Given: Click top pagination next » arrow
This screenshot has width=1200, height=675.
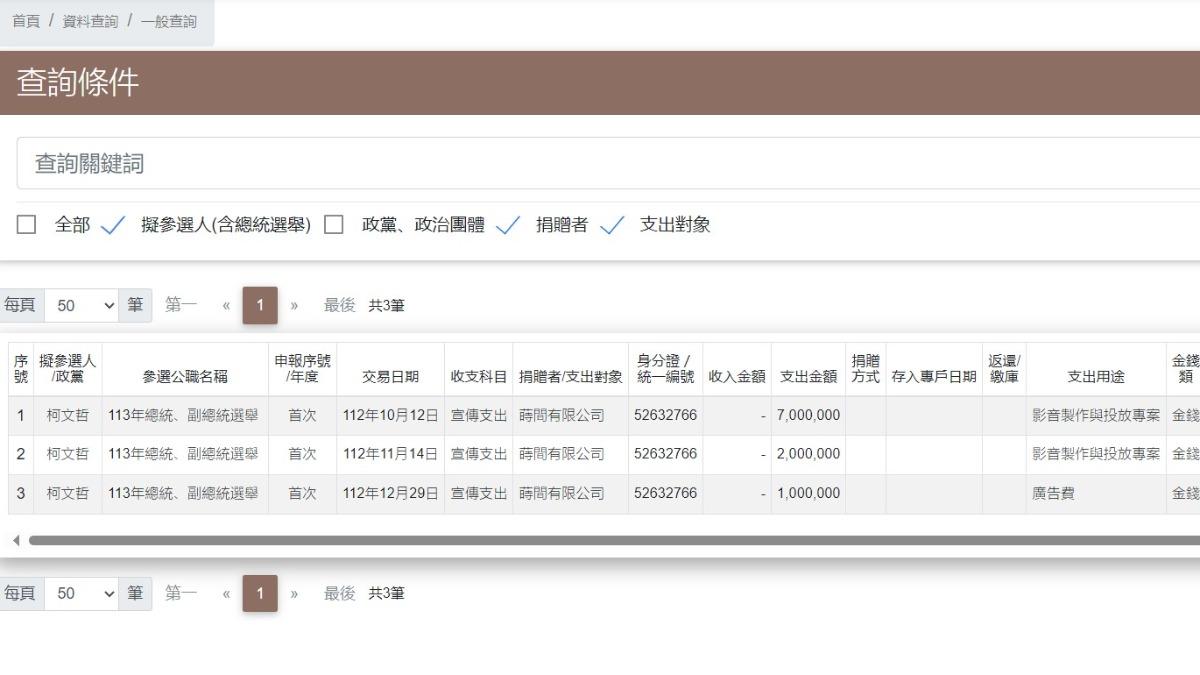Looking at the screenshot, I should 294,306.
